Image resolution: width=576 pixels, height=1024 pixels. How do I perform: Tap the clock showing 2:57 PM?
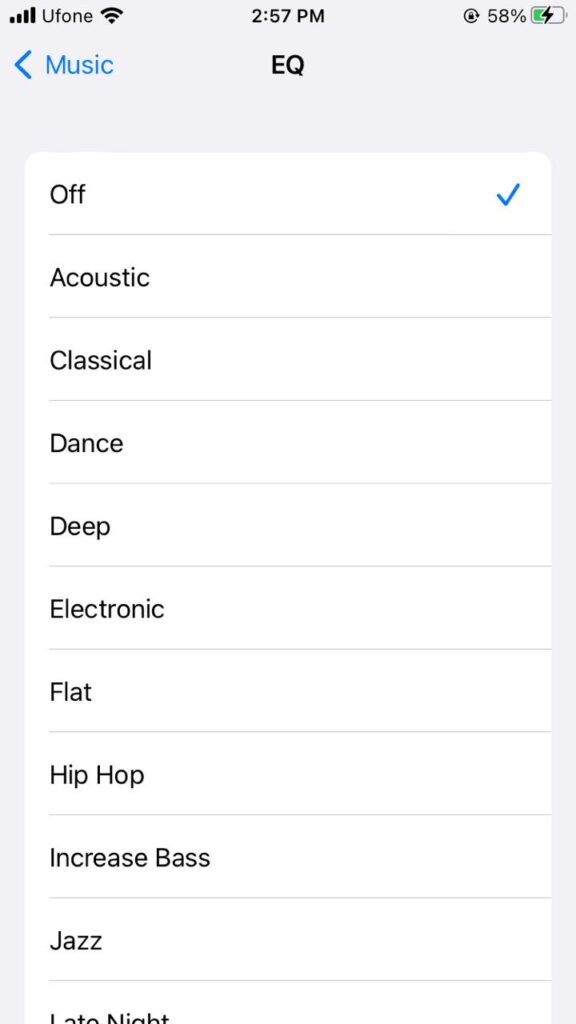coord(288,15)
